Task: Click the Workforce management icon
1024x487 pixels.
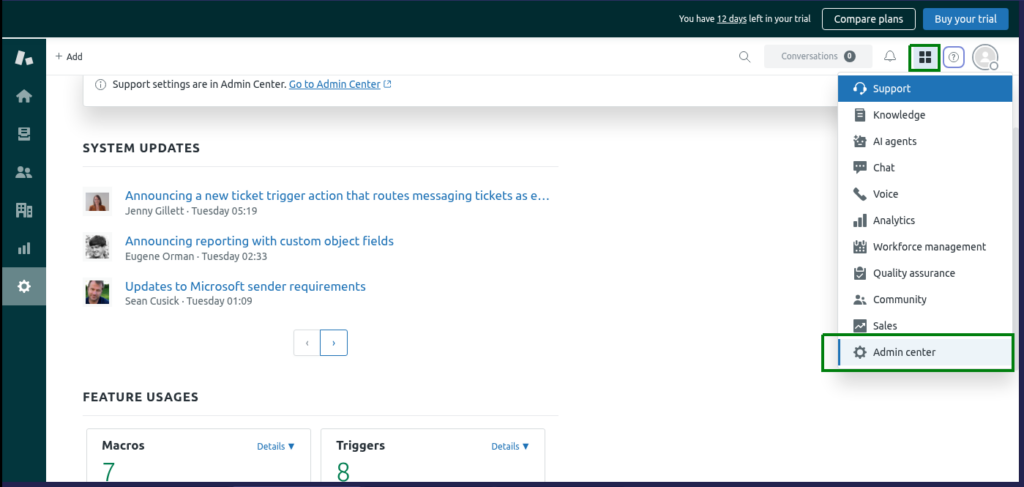Action: (860, 247)
